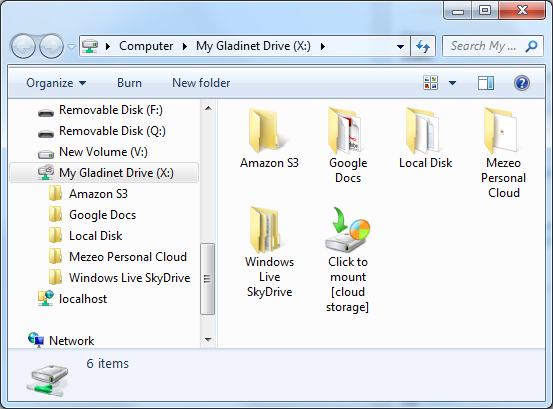Screen dimensions: 553x409
Task: Click the search magnifier icon
Action: 531,46
